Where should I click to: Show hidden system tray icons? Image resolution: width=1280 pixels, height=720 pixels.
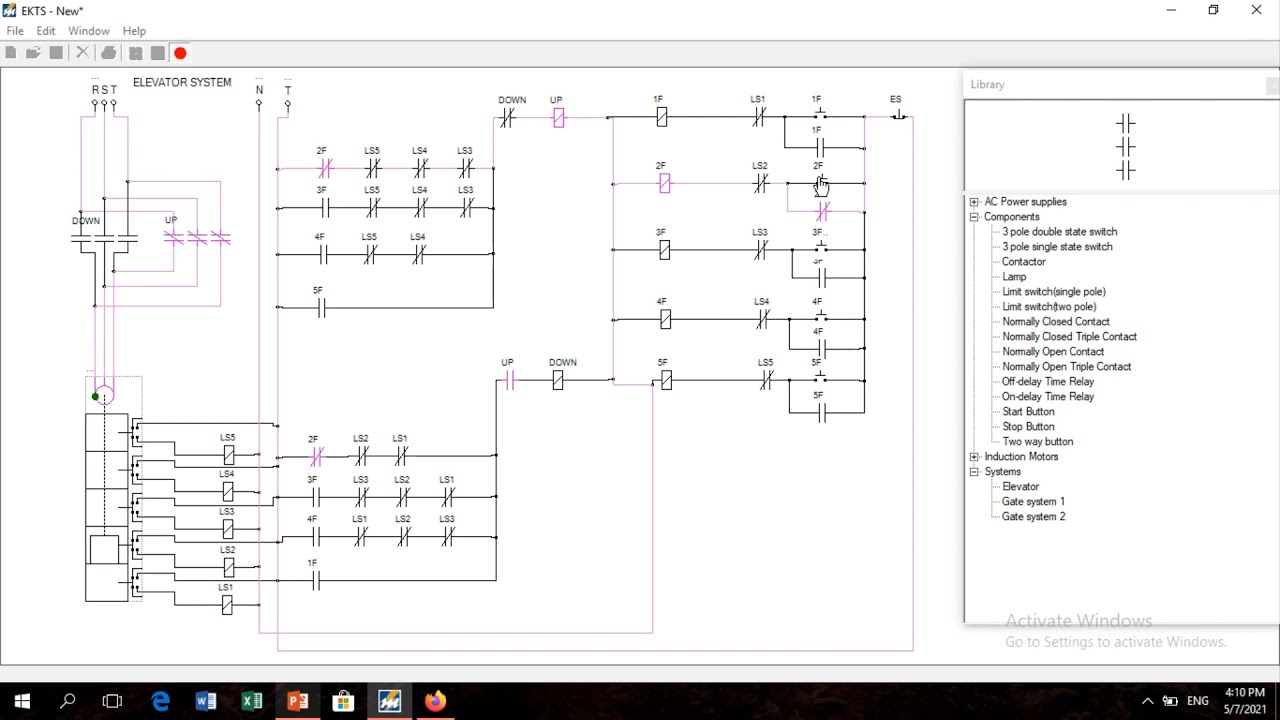pyautogui.click(x=1147, y=701)
